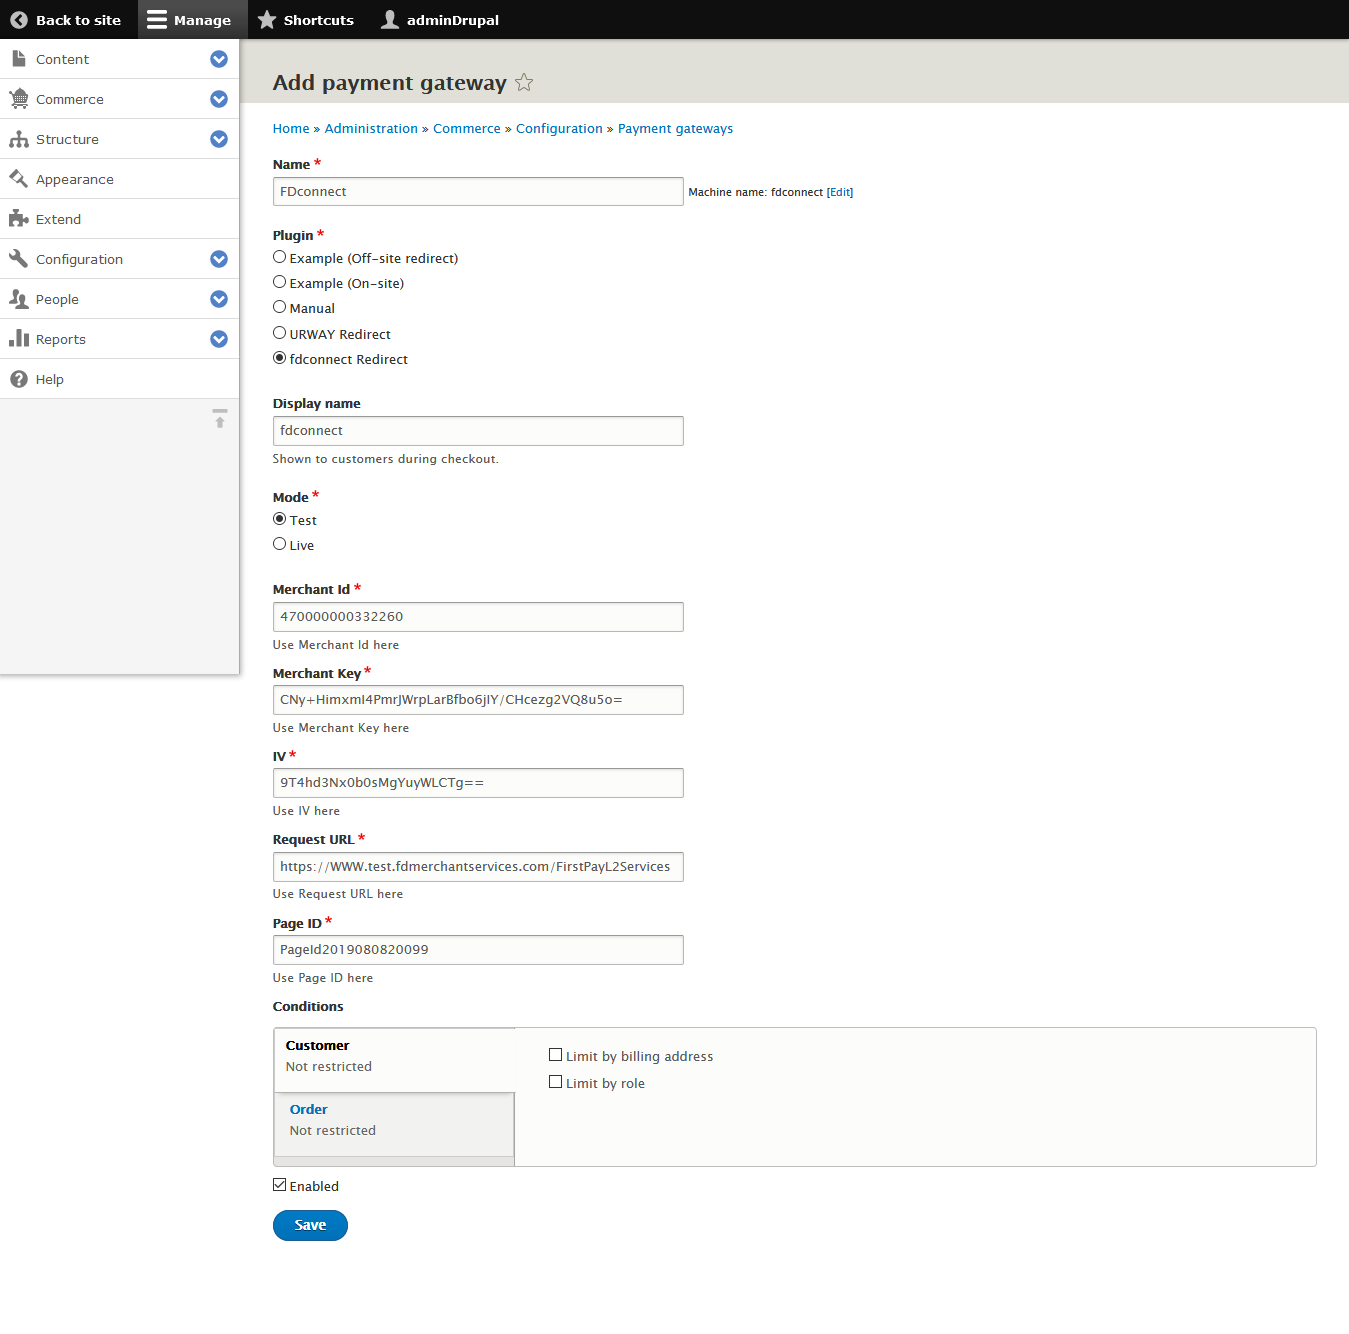Open the Manage toolbar menu

[x=190, y=20]
